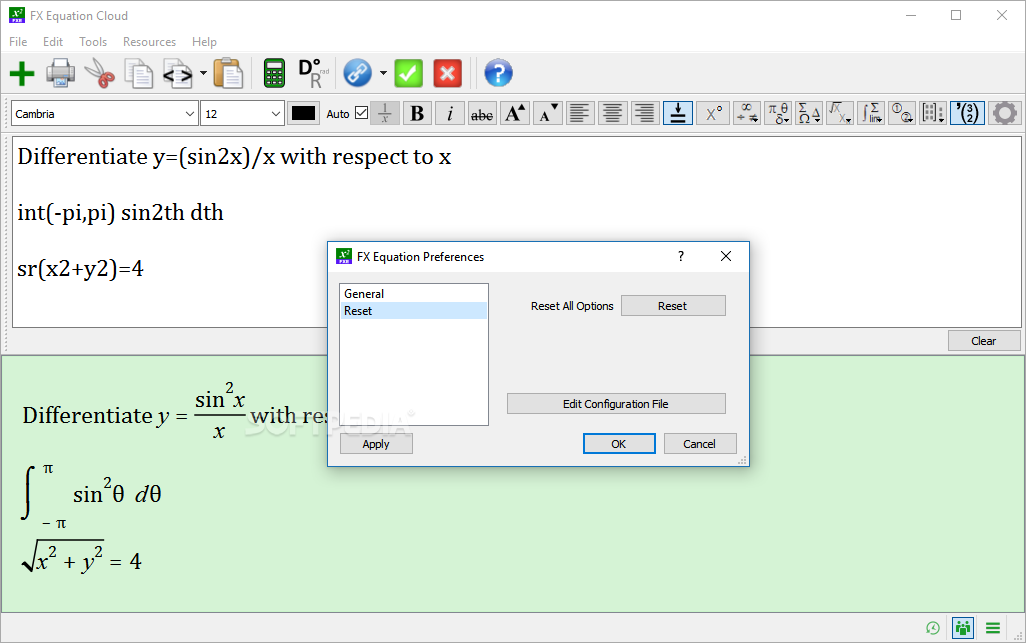Image resolution: width=1026 pixels, height=643 pixels.
Task: Click Edit Configuration File button
Action: click(616, 404)
